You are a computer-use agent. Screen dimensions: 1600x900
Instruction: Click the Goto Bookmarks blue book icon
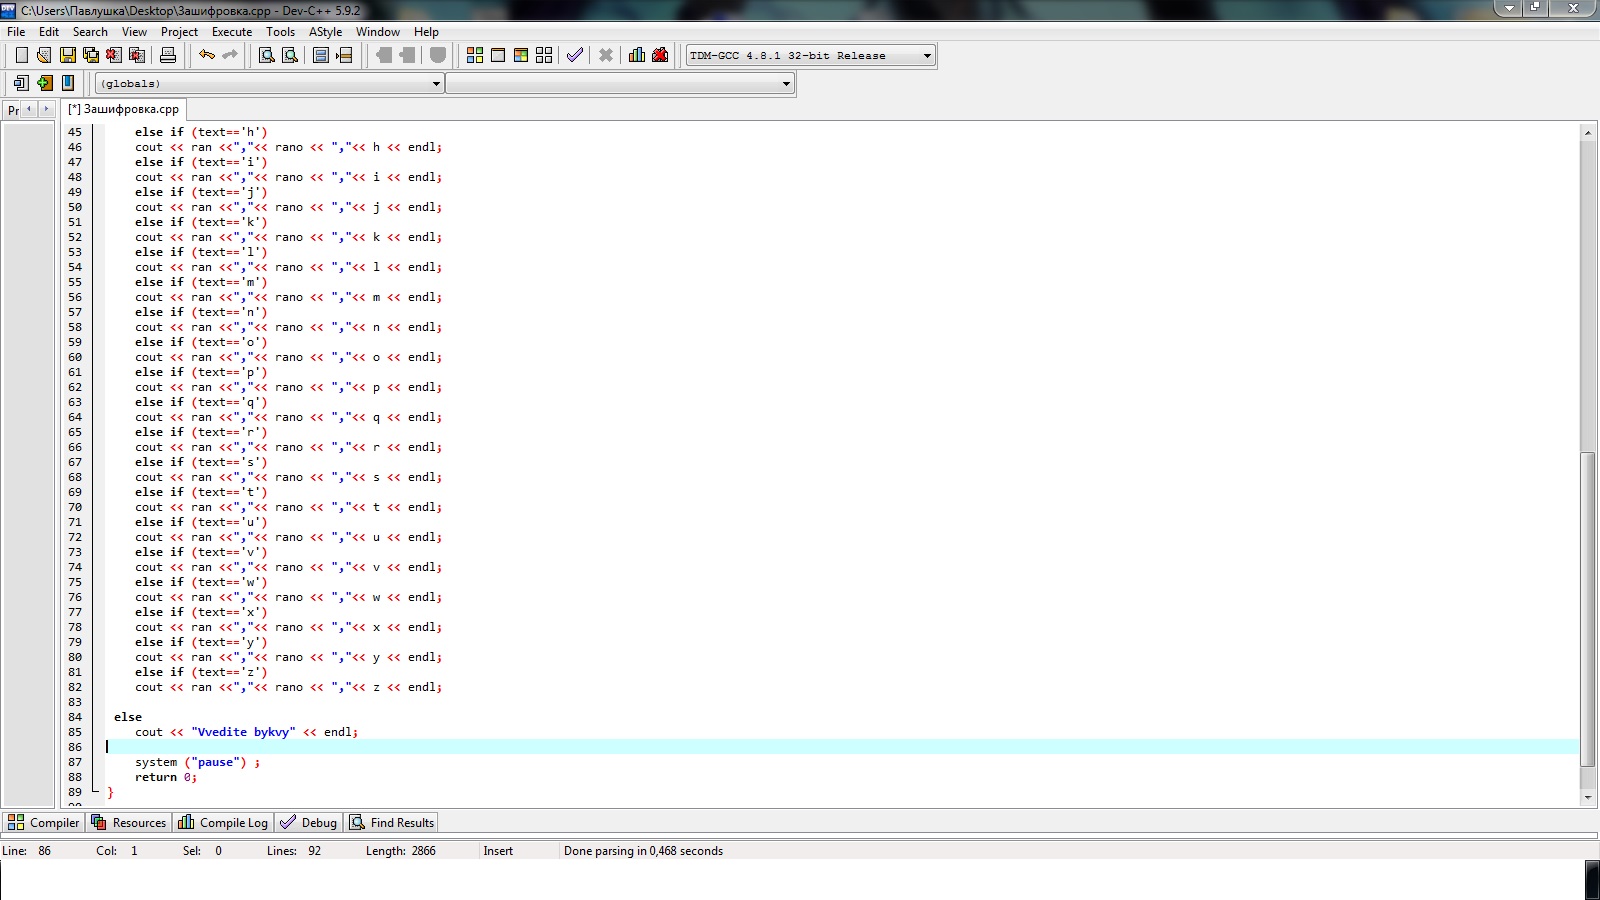(68, 83)
